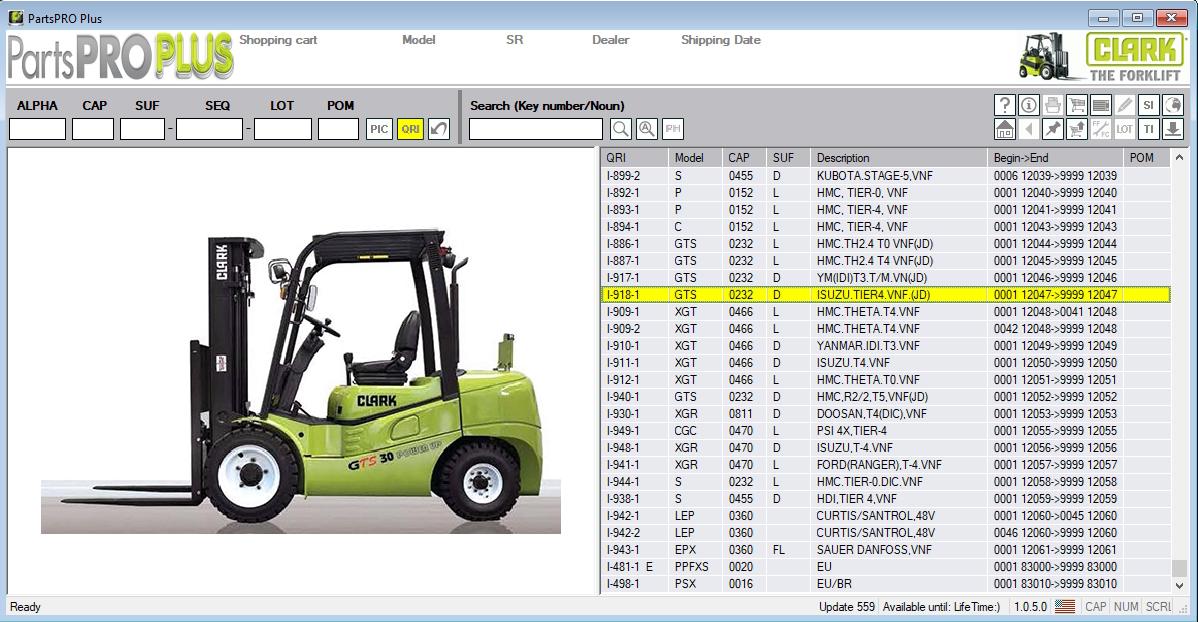Click the undo arrow icon

click(439, 129)
